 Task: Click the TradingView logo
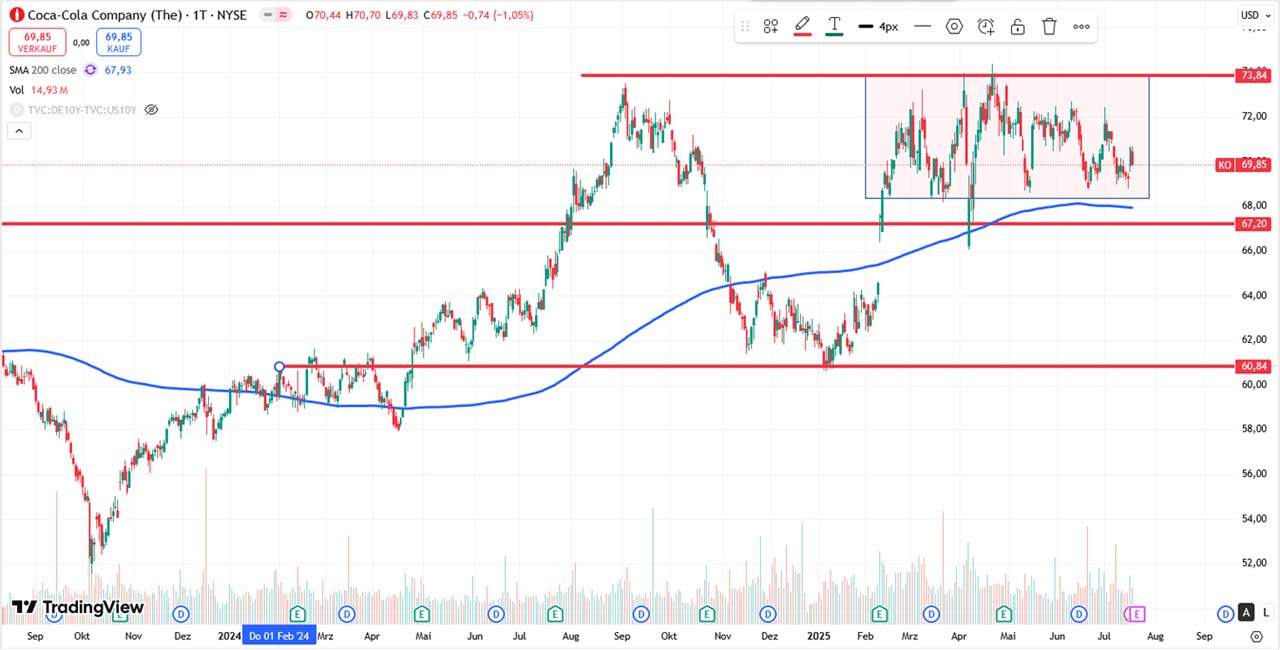tap(78, 607)
